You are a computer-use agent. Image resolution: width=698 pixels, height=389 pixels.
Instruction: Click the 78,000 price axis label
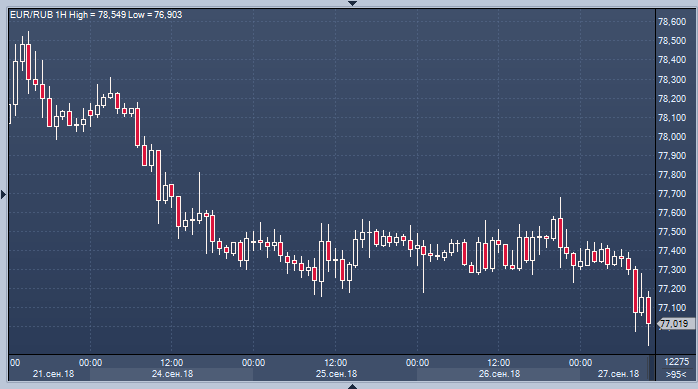672,137
